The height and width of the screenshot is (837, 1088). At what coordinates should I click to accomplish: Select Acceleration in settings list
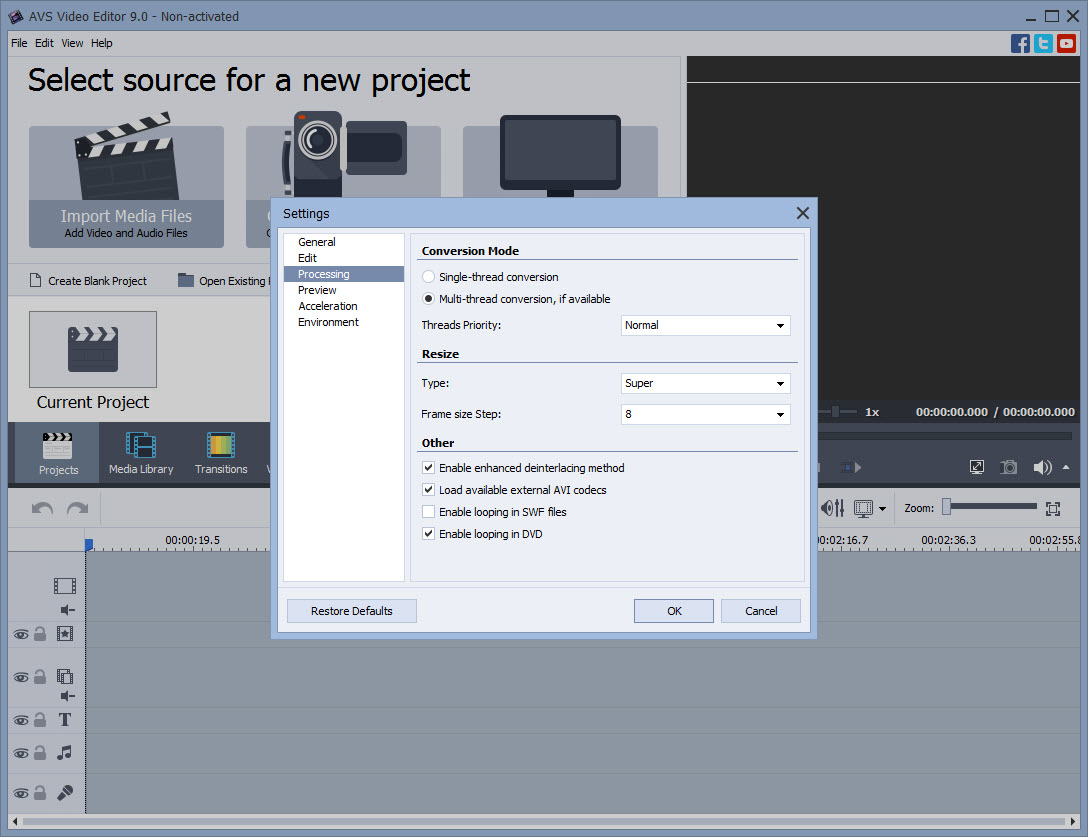(x=327, y=306)
